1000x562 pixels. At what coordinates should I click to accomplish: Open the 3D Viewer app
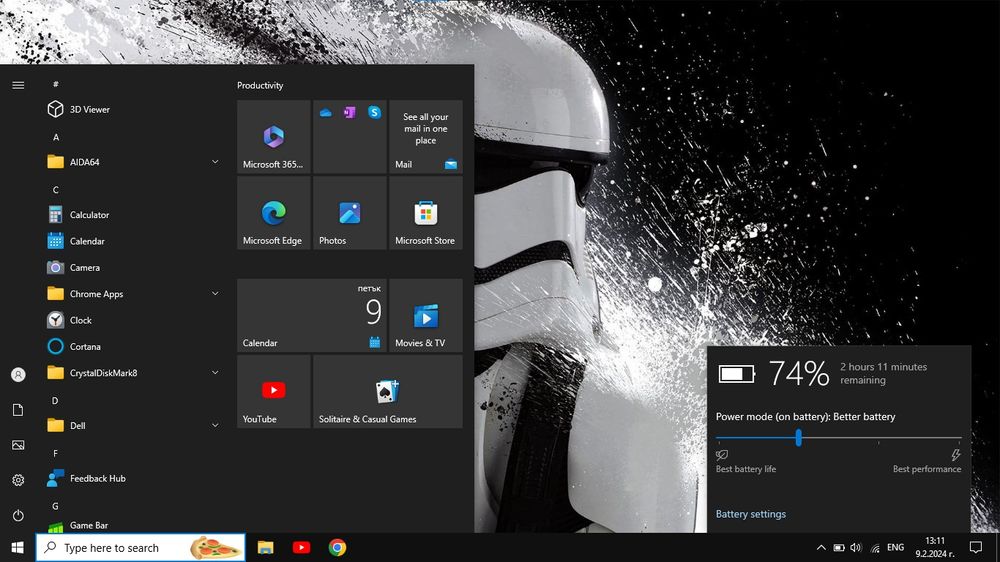132,109
